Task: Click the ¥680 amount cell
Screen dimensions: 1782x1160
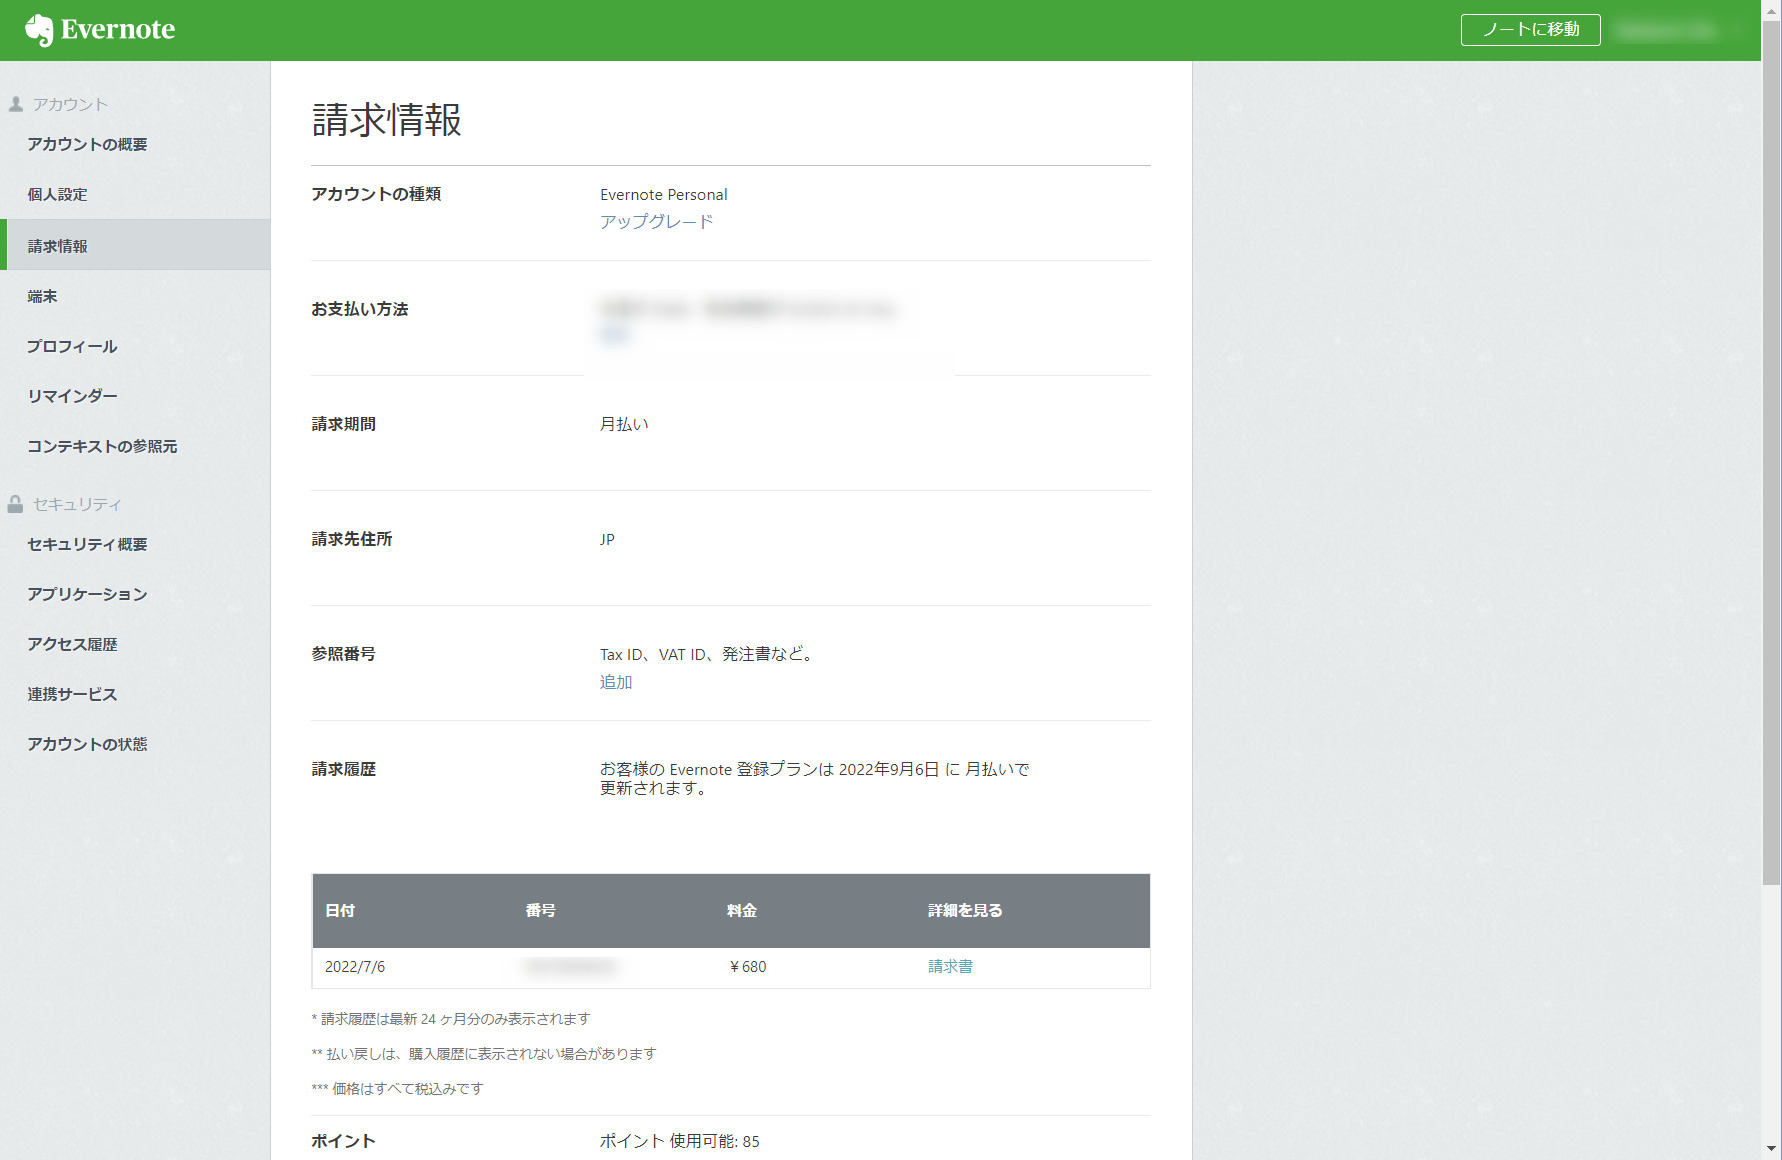Action: [x=748, y=967]
